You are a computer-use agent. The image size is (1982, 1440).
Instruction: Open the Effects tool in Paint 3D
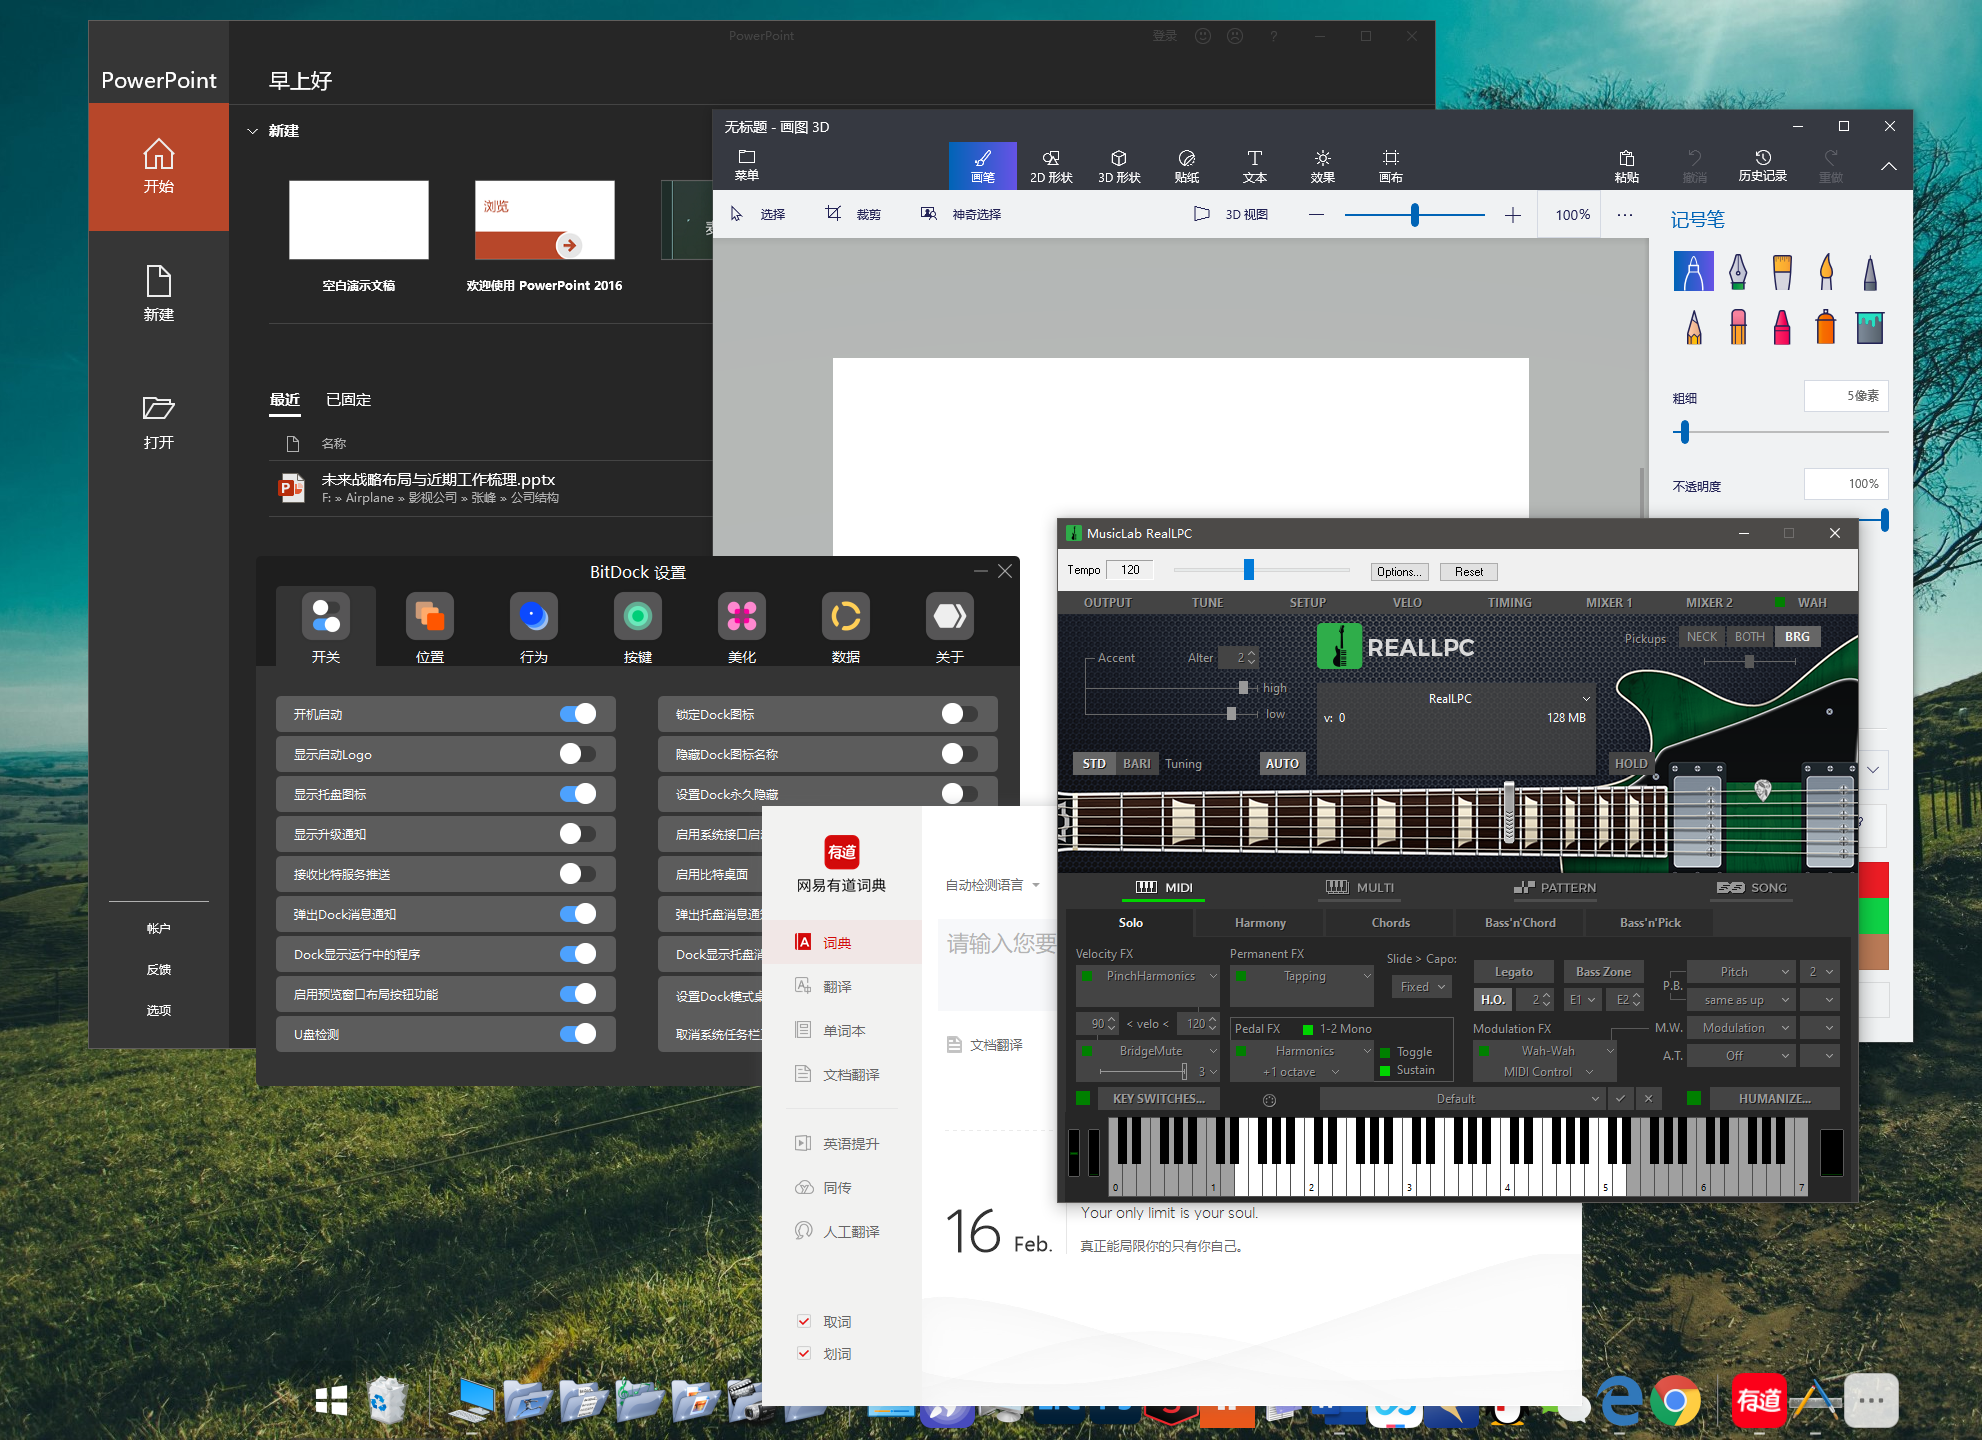[1323, 166]
